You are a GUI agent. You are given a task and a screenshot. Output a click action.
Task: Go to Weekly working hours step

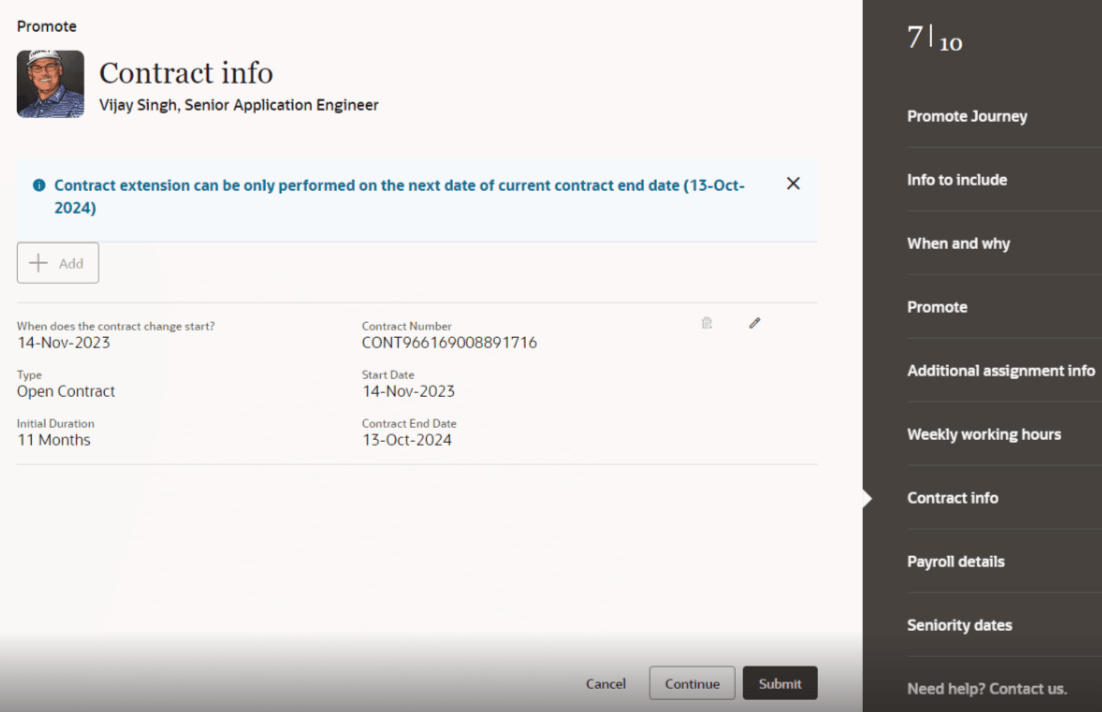[984, 434]
